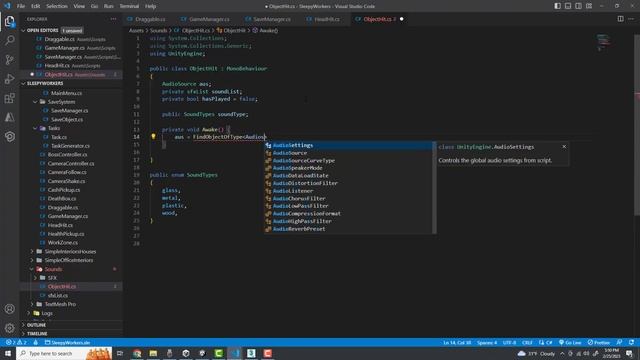
Task: Open the Manage gear in activity bar
Action: coord(9,328)
